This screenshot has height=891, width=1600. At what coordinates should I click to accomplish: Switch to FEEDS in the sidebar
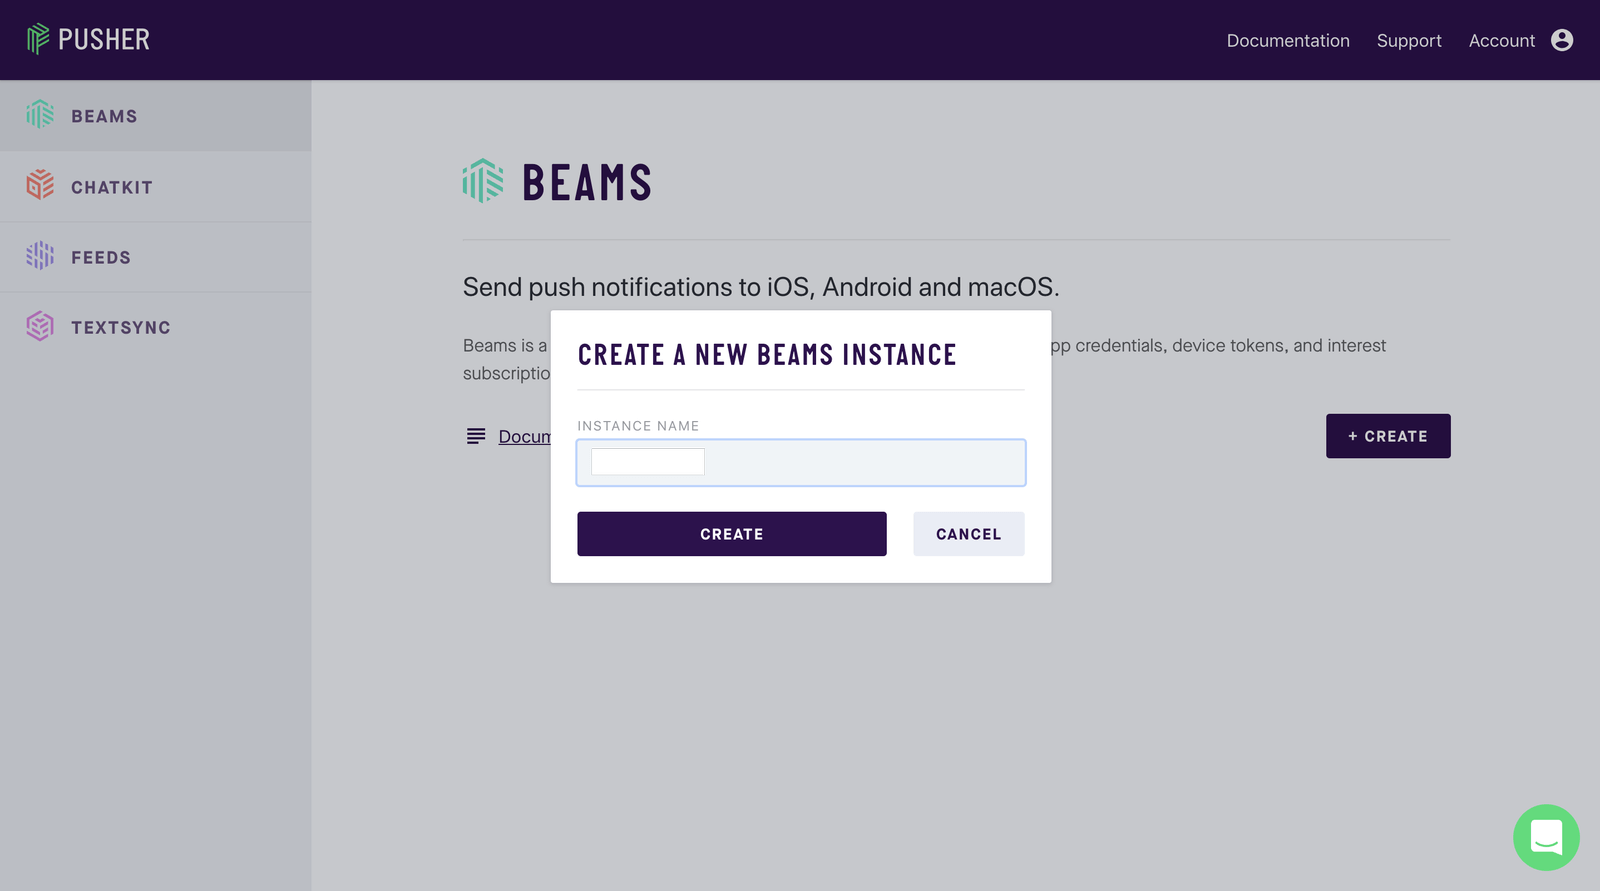pyautogui.click(x=103, y=256)
